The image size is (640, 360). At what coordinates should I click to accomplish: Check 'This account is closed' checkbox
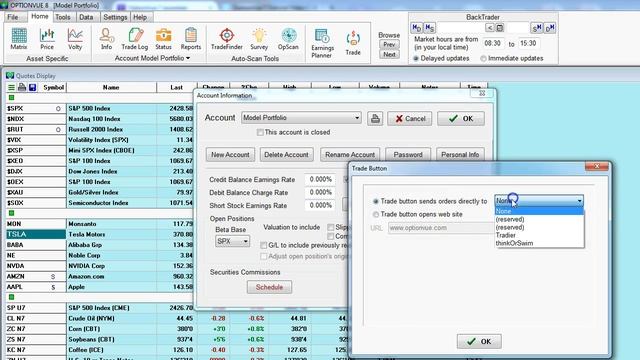coord(260,132)
